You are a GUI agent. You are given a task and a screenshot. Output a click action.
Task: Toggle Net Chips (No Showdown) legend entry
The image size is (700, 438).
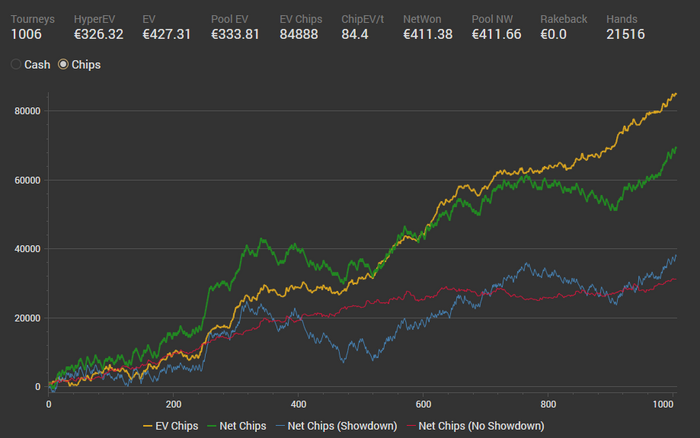pos(475,426)
